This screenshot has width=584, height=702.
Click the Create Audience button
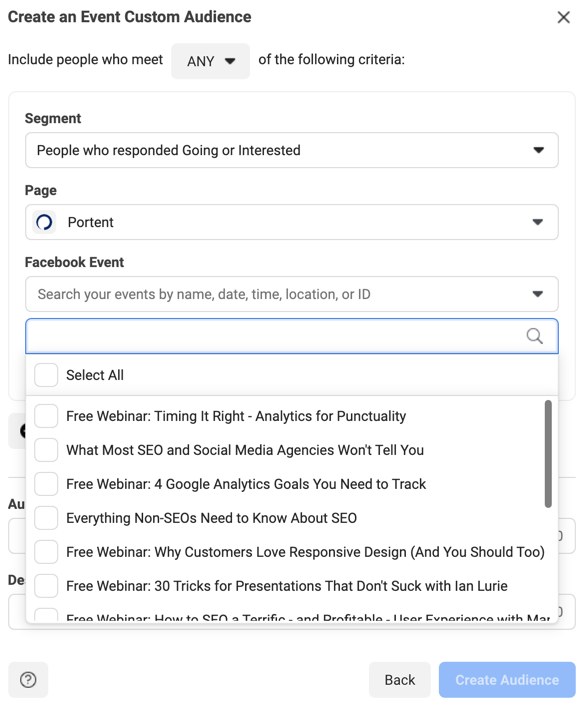(x=507, y=680)
